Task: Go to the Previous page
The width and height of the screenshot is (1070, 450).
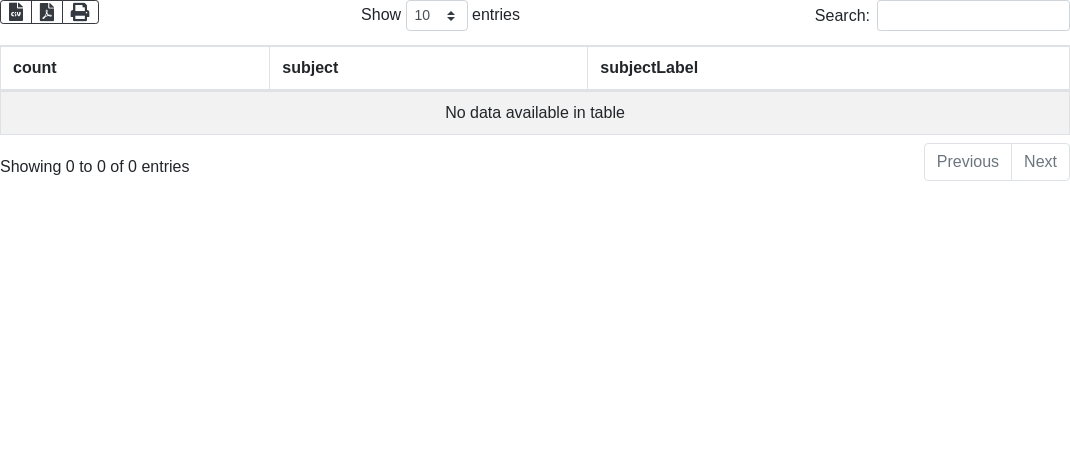Action: pos(967,162)
